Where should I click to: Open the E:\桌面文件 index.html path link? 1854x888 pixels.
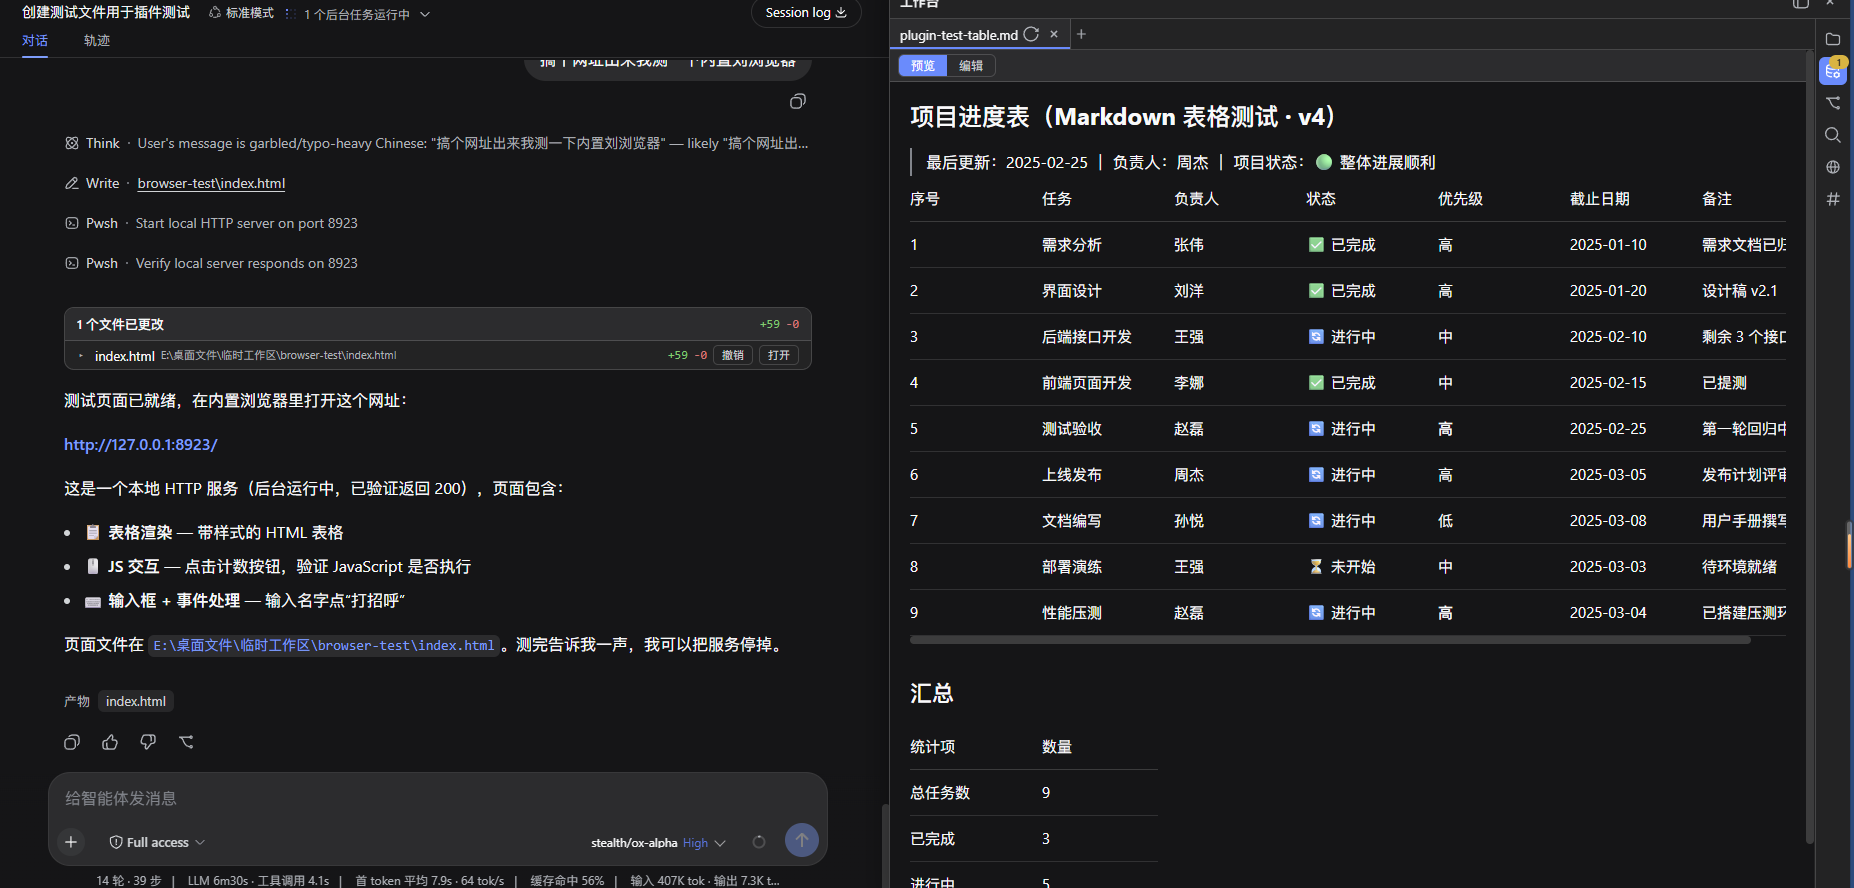(x=324, y=645)
